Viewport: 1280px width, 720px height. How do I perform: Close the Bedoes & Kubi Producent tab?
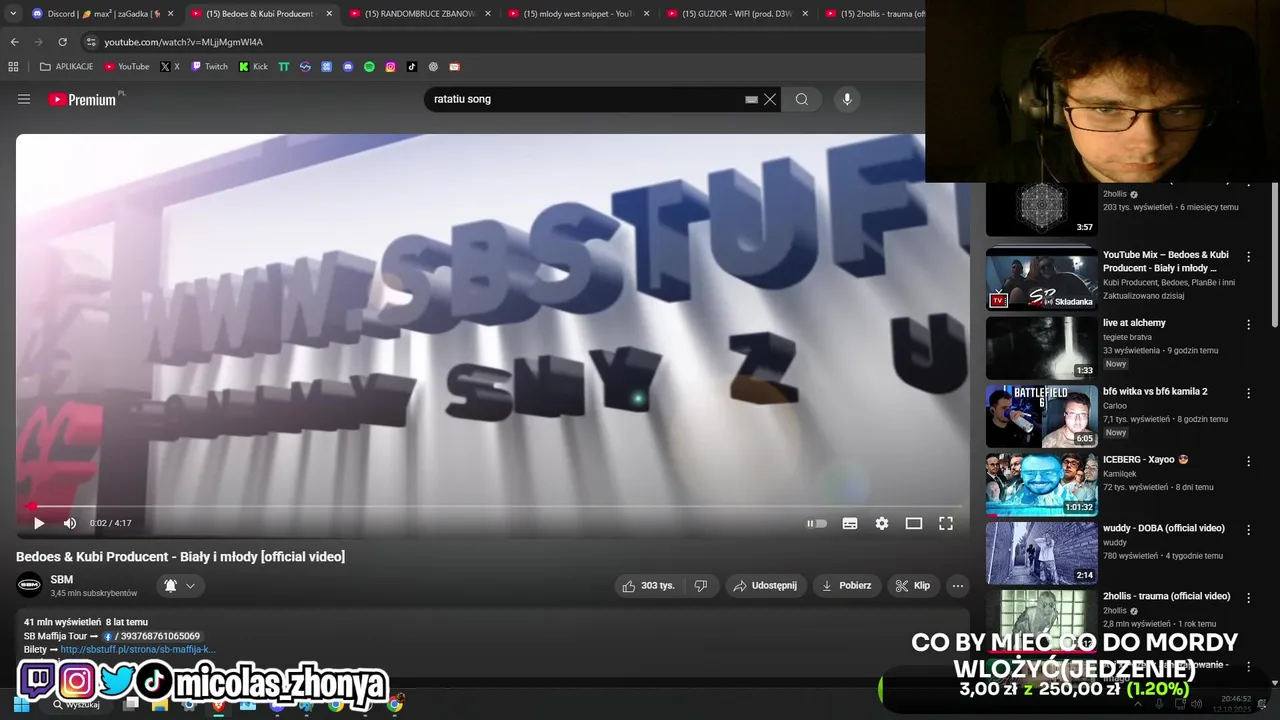point(329,14)
